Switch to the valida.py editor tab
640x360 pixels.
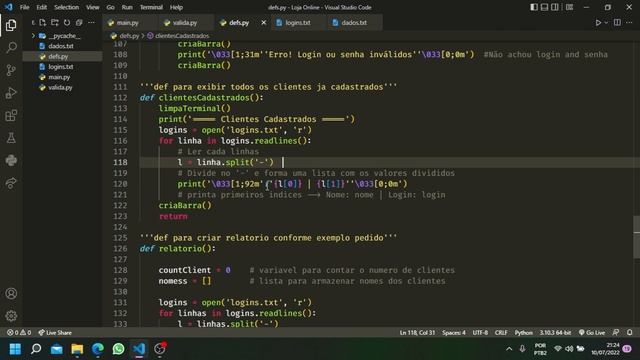(x=186, y=23)
